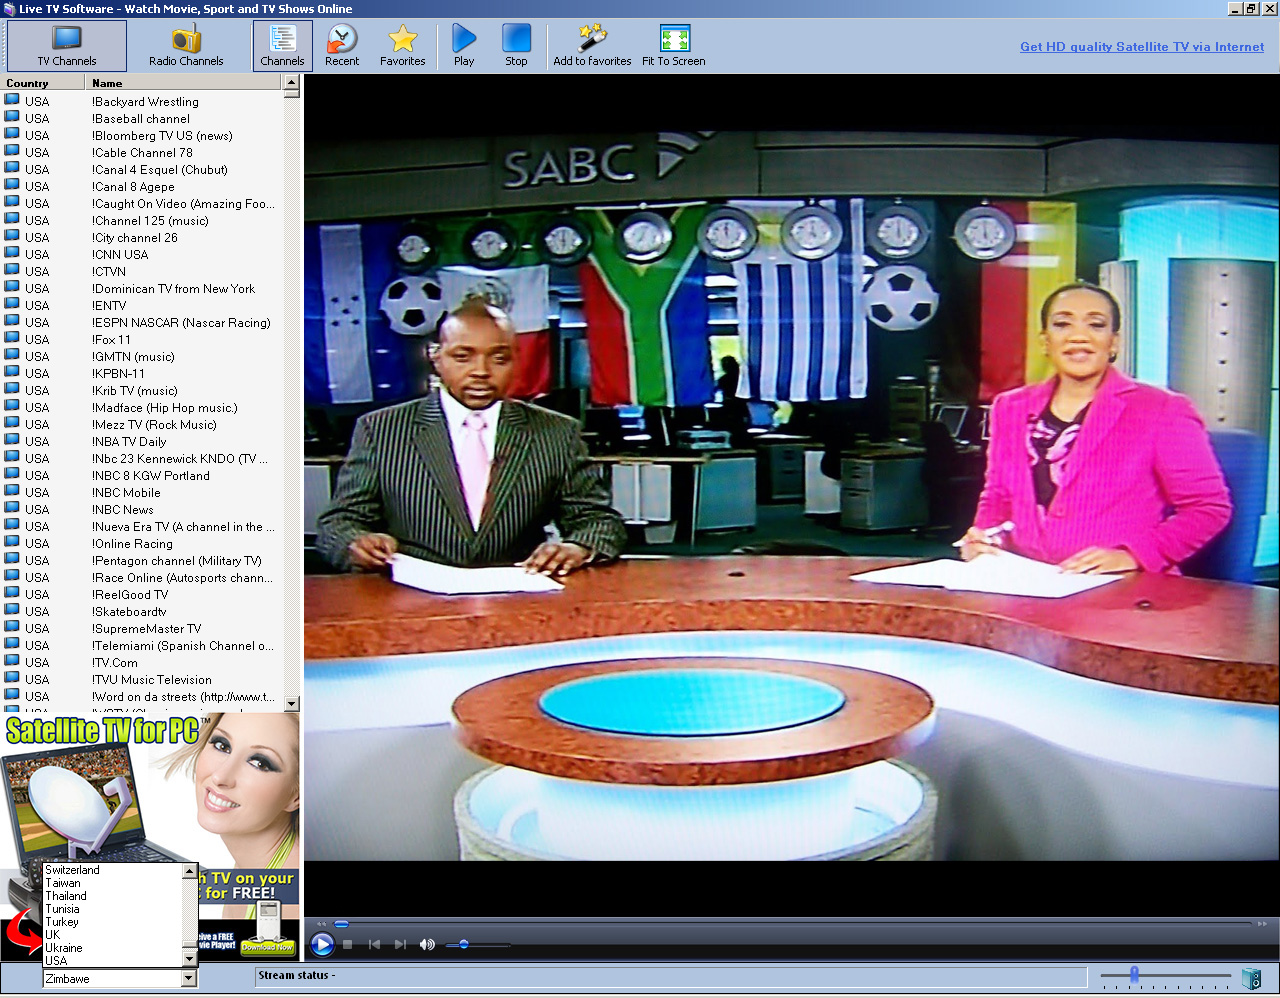Click the Stream status field
The width and height of the screenshot is (1280, 998).
[671, 977]
